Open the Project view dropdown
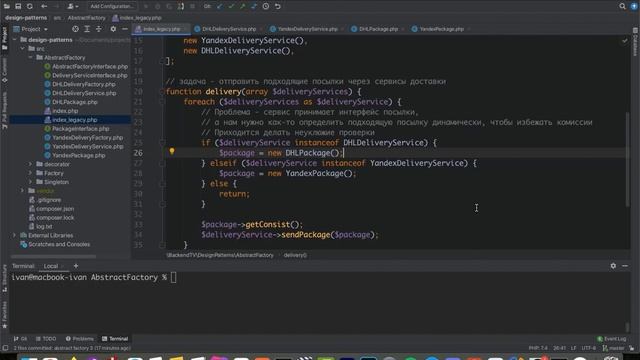 (31, 29)
